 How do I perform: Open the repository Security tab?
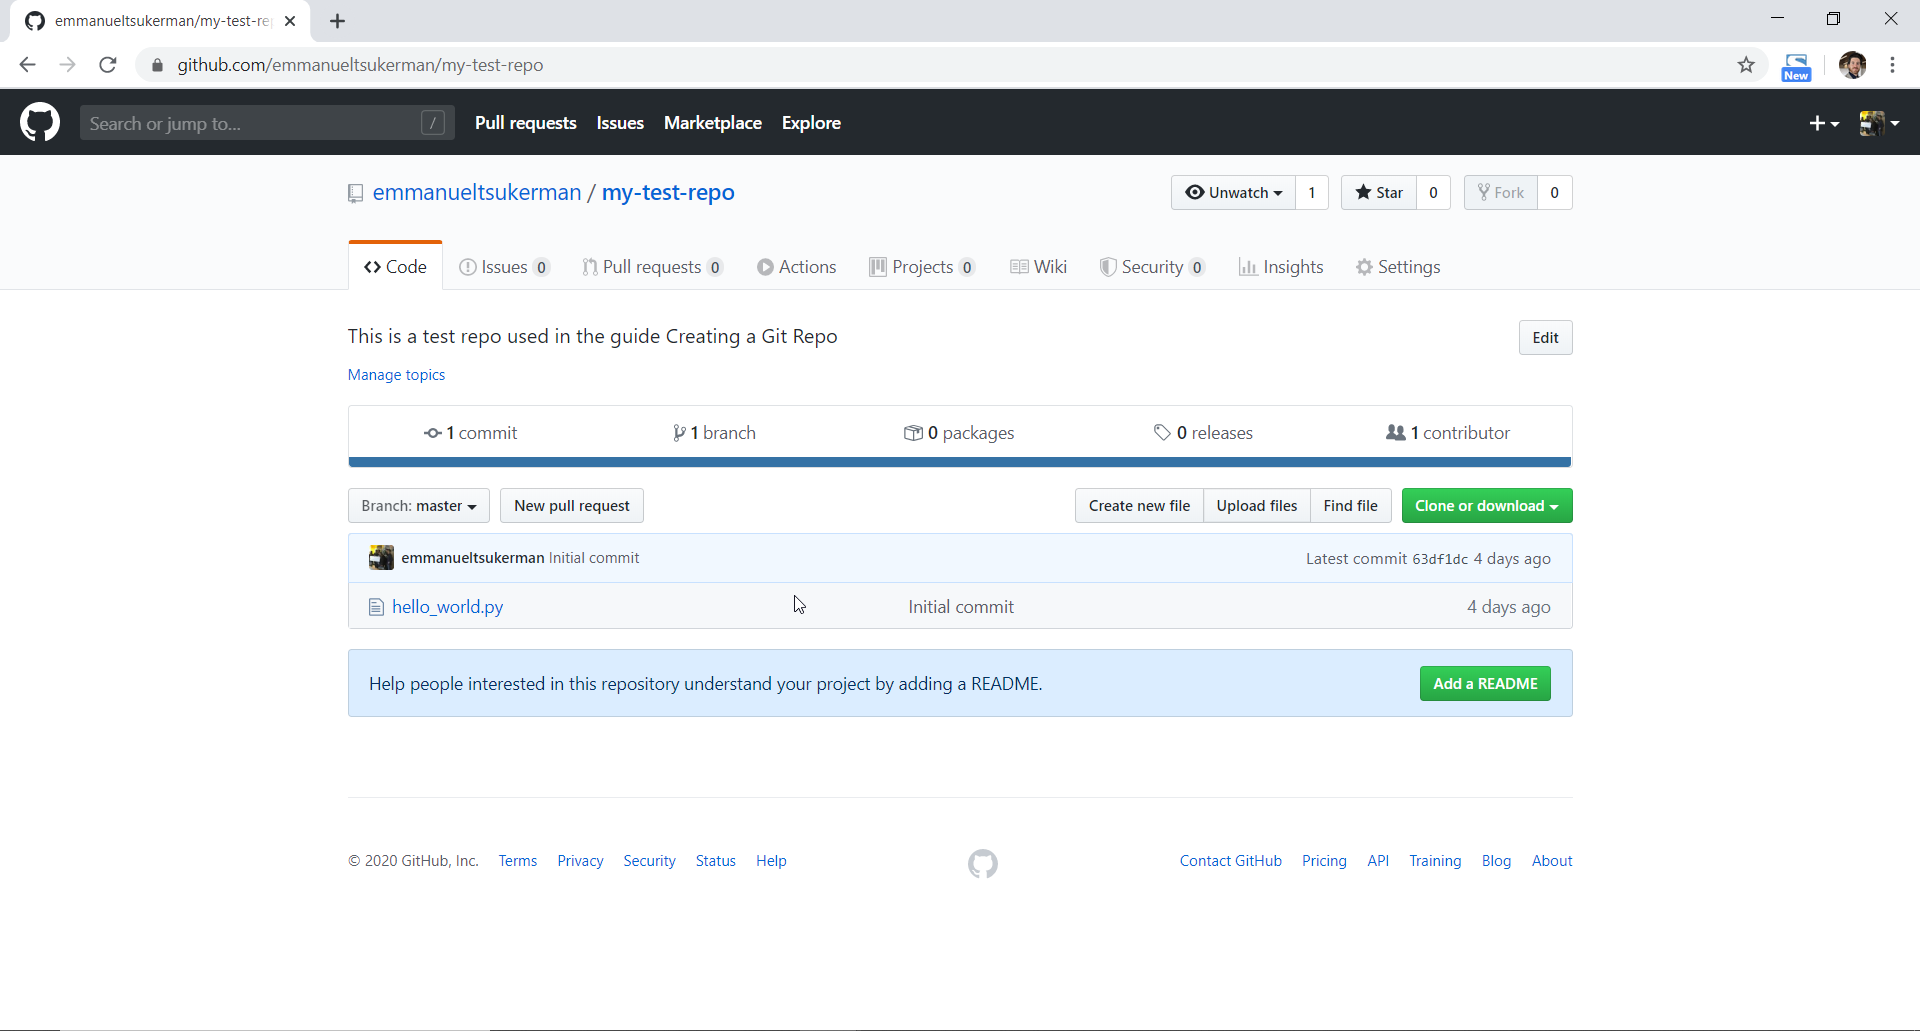(1152, 267)
